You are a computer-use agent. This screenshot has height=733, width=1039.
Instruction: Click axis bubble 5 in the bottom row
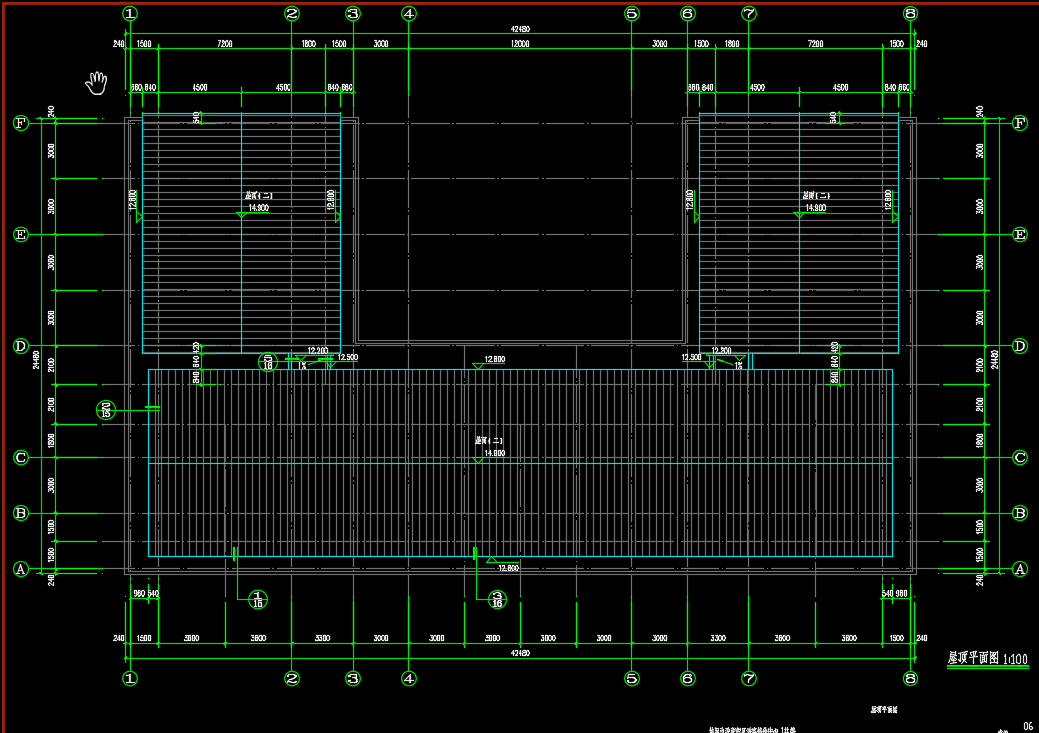coord(631,678)
